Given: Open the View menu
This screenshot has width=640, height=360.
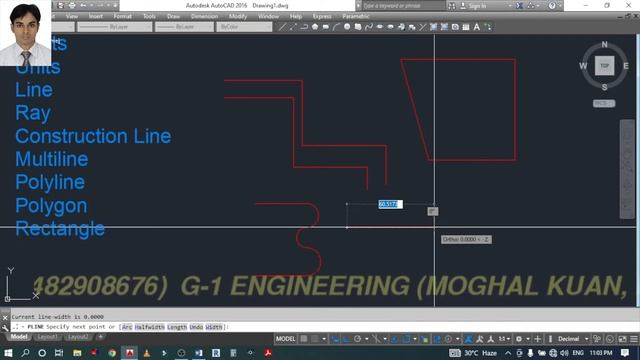Looking at the screenshot, I should coord(72,16).
